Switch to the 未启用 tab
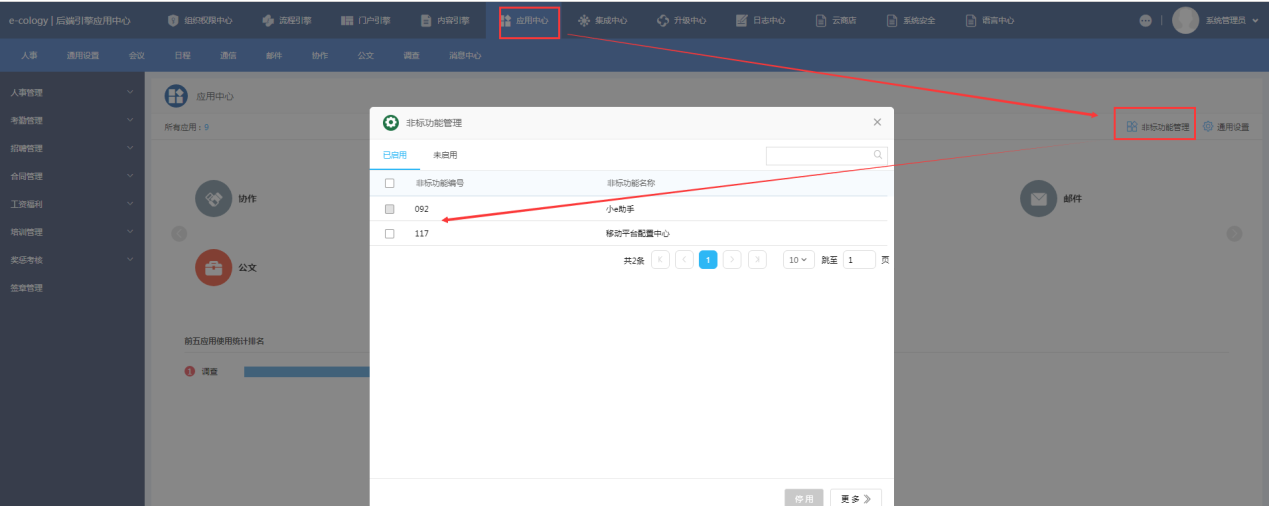Viewport: 1269px width, 506px height. (x=445, y=155)
